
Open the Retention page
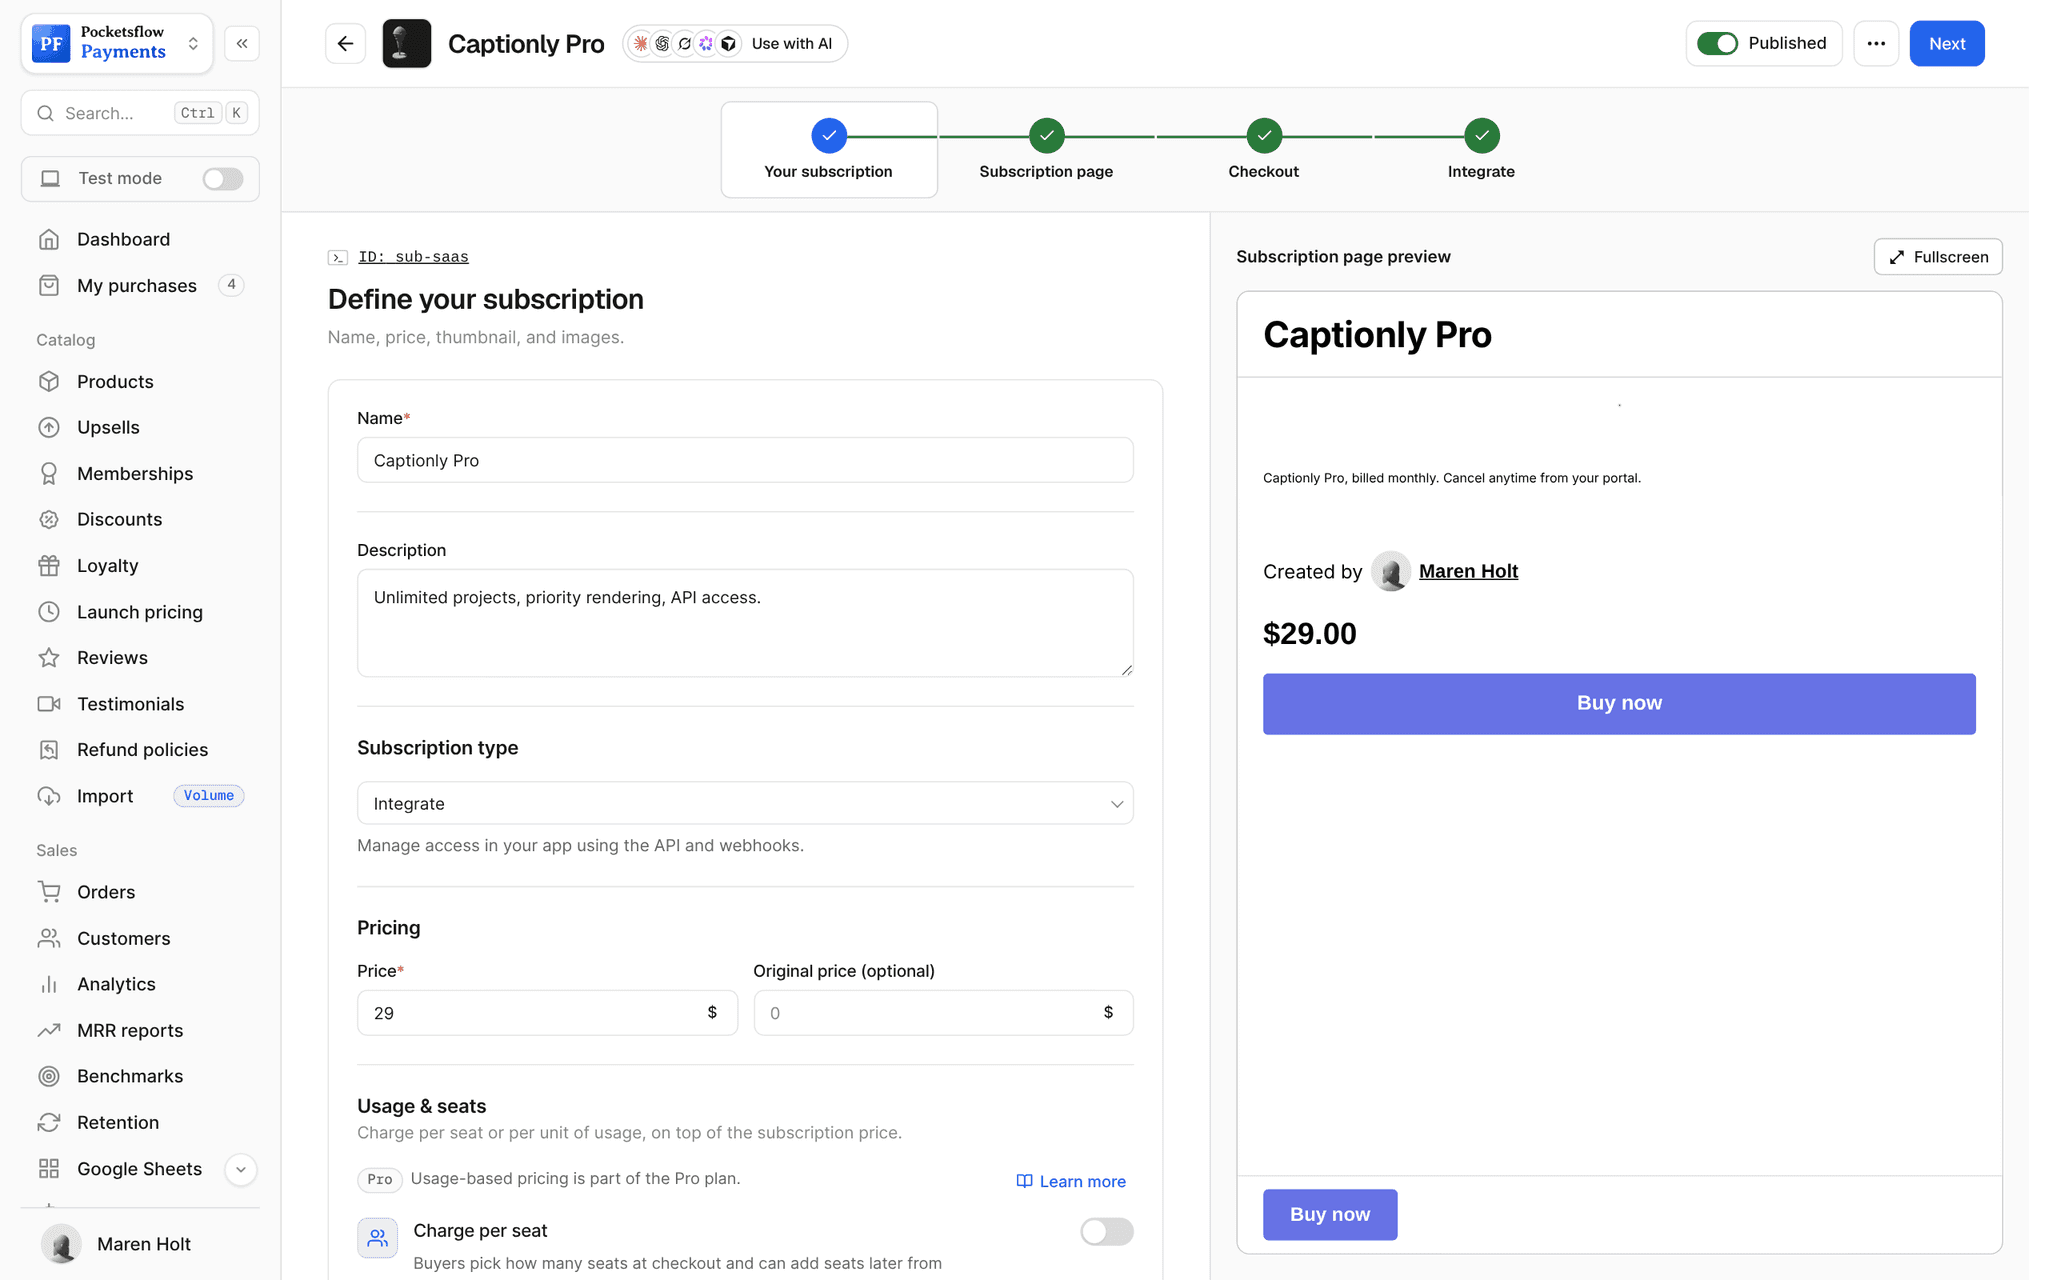140,1122
